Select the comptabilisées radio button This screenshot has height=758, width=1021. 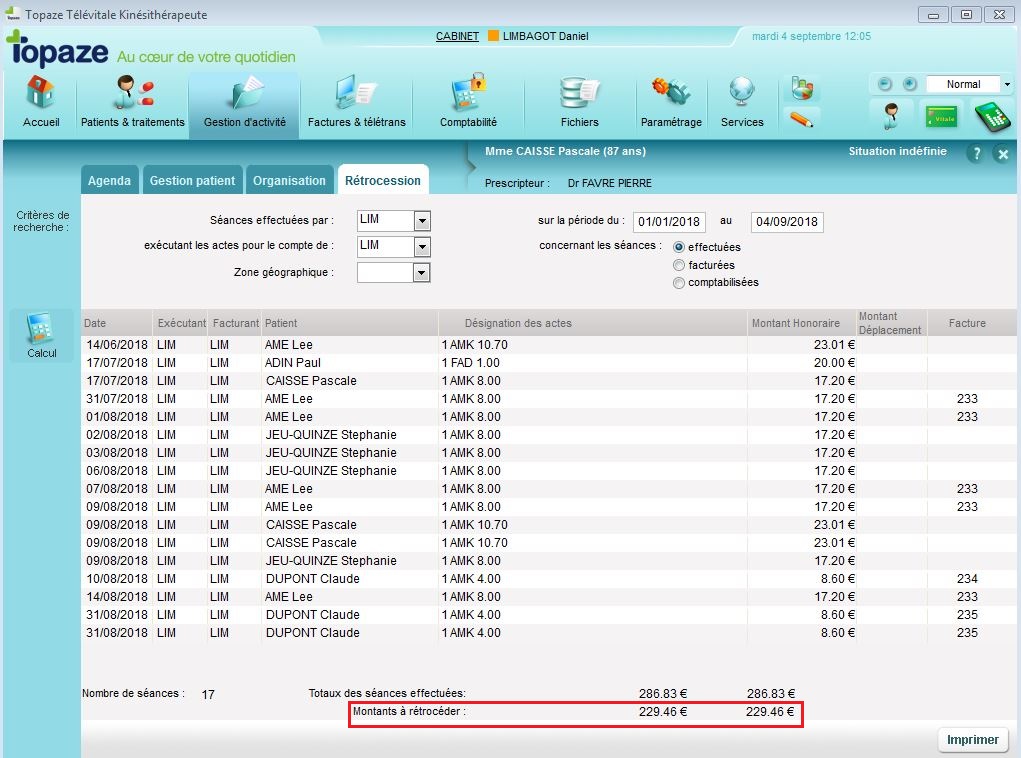(x=678, y=283)
